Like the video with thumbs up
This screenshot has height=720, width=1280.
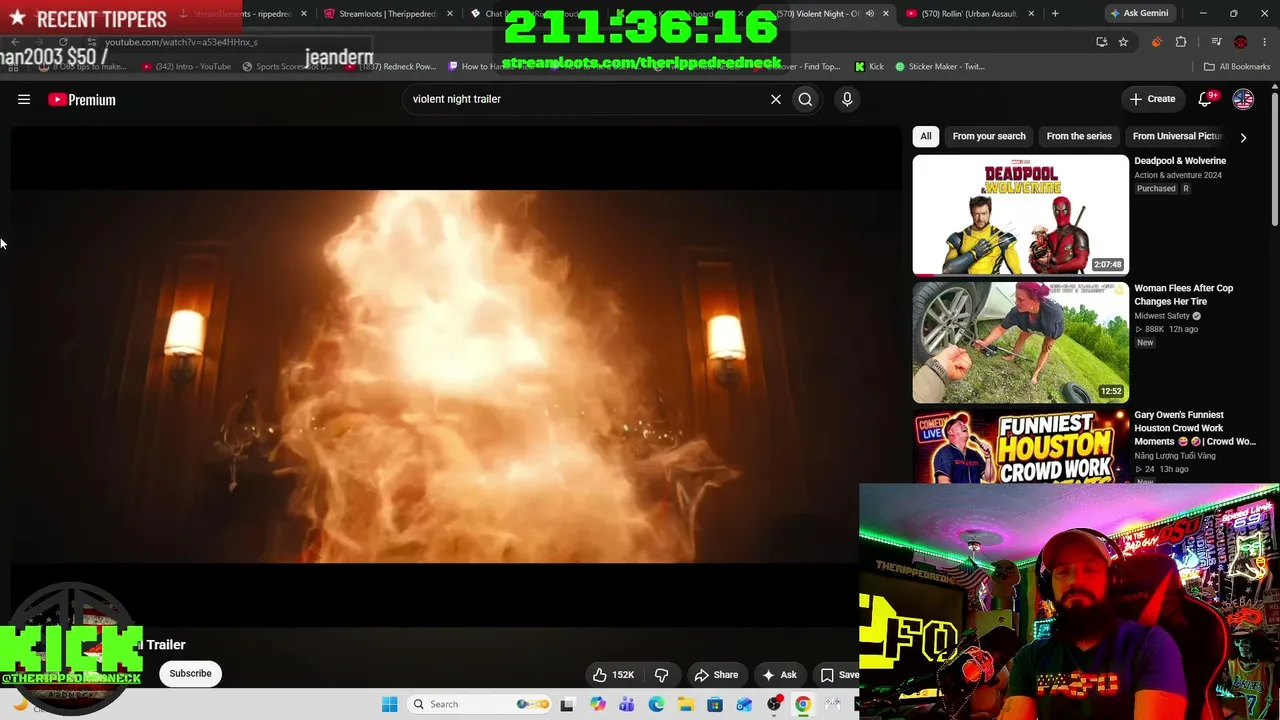point(613,675)
